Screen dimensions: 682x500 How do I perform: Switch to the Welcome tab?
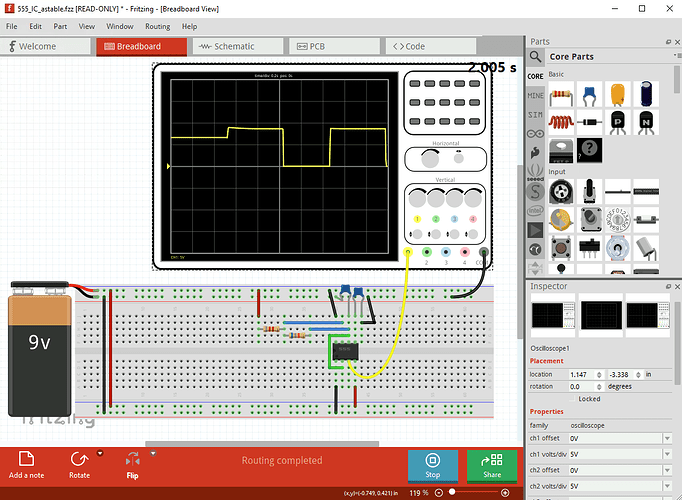pyautogui.click(x=45, y=47)
